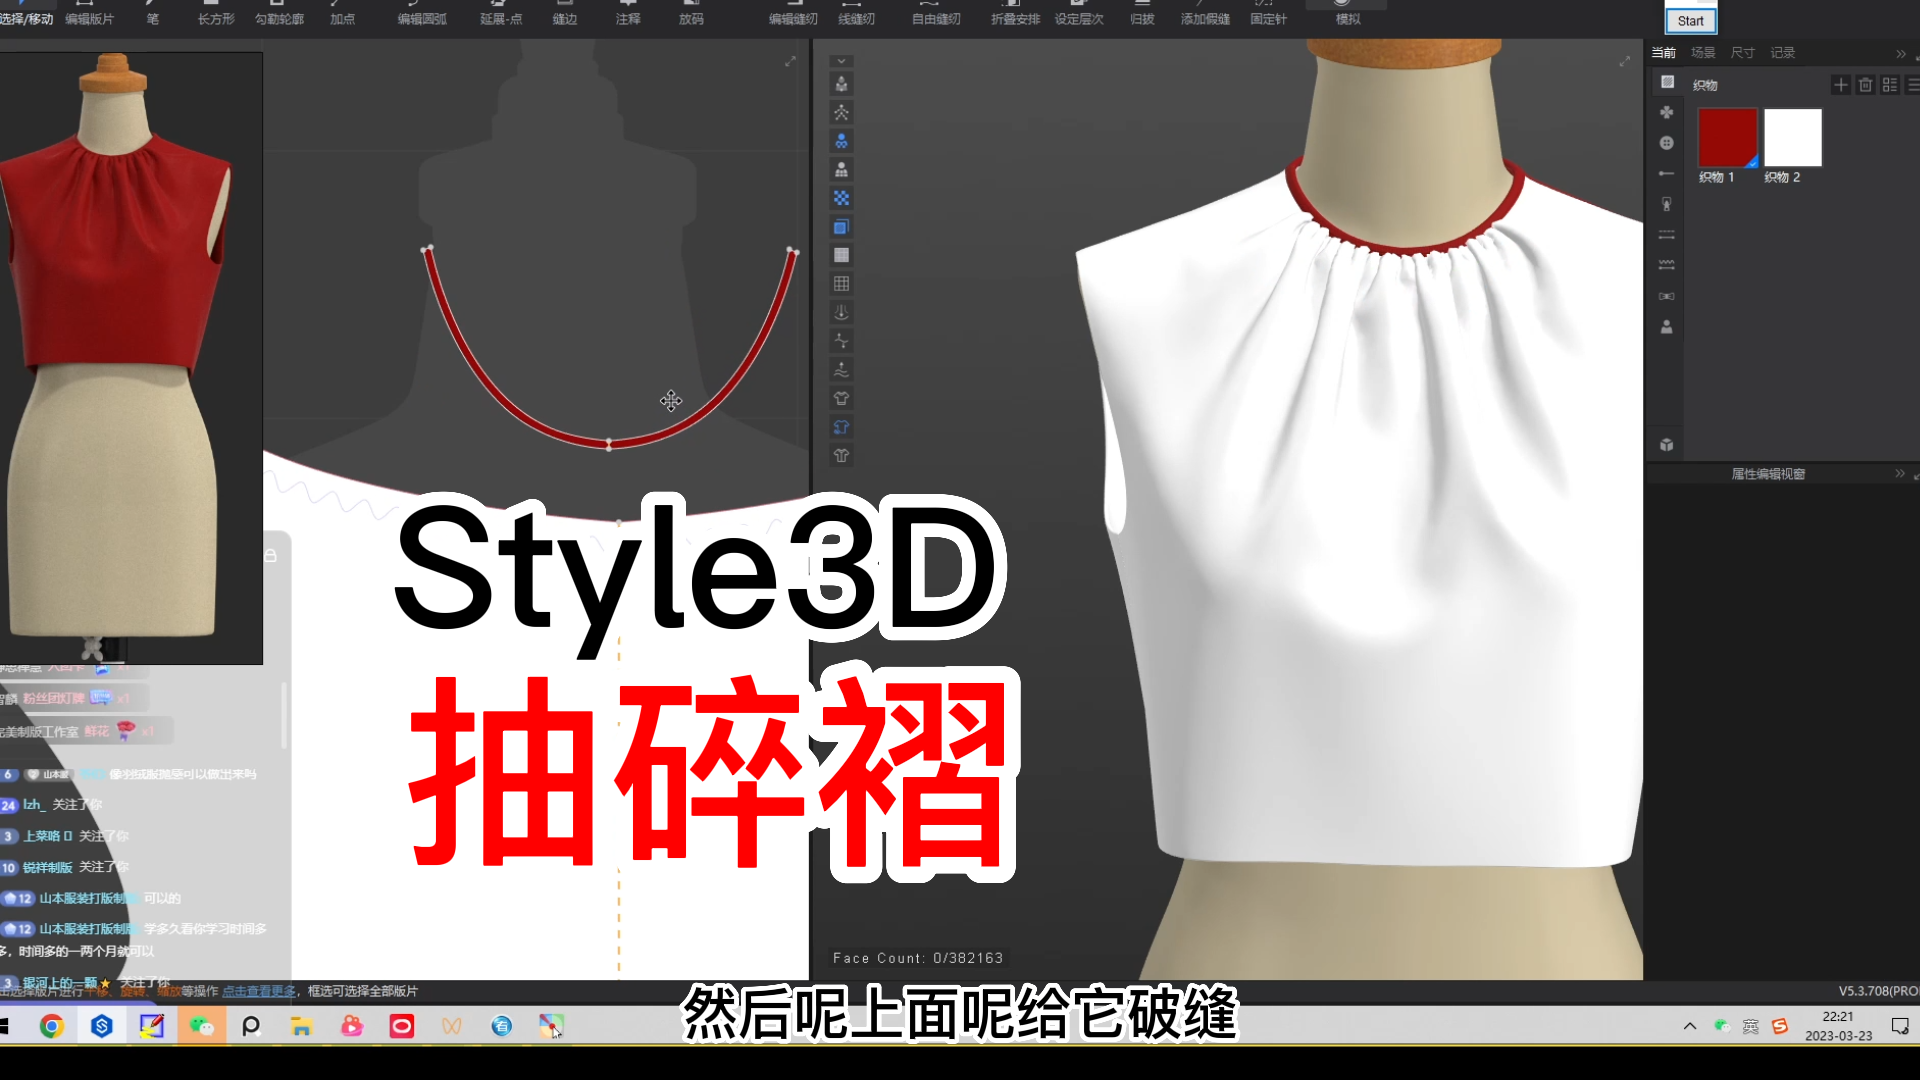This screenshot has width=1920, height=1080.
Task: Toggle solid gray mesh display icon
Action: click(841, 255)
